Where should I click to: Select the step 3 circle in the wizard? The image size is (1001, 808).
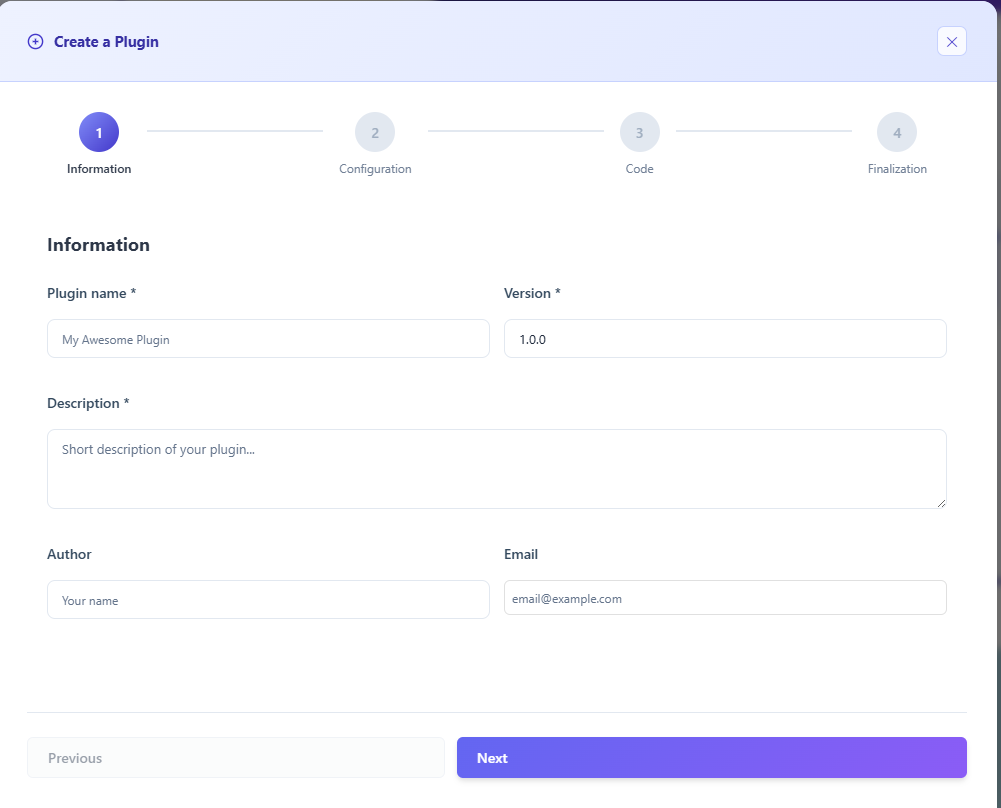pyautogui.click(x=639, y=131)
